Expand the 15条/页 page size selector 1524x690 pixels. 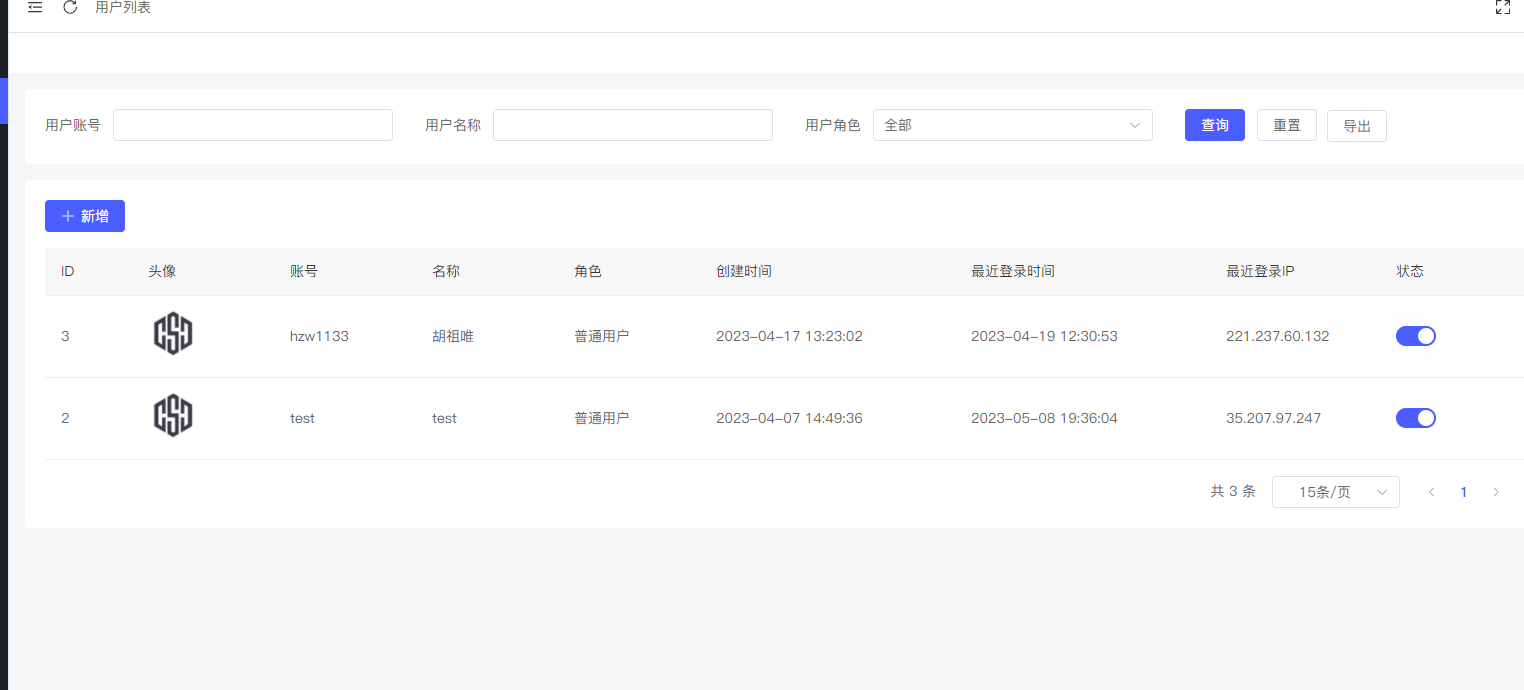[1335, 492]
